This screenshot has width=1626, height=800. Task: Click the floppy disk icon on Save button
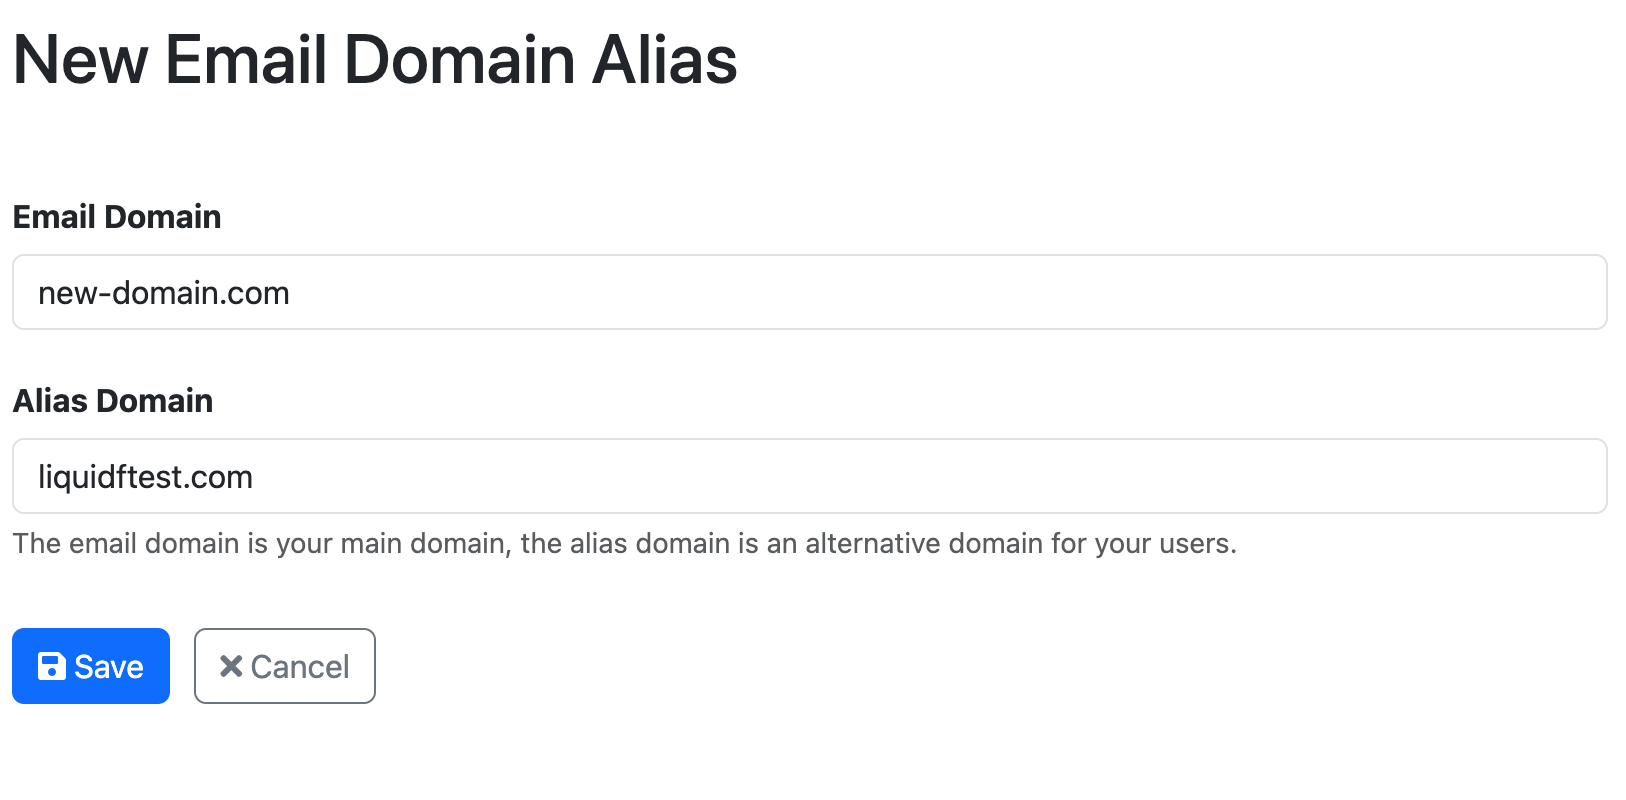pyautogui.click(x=52, y=666)
